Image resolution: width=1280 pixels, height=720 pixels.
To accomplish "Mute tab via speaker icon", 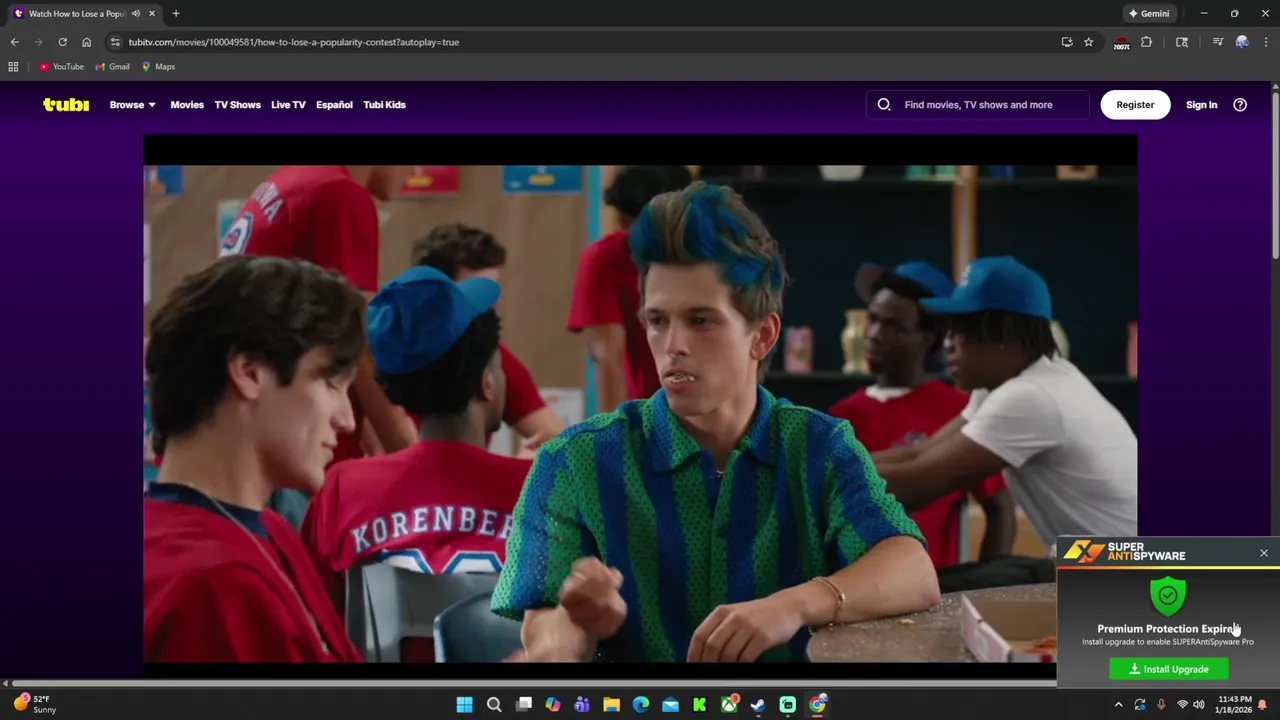I will (x=136, y=14).
